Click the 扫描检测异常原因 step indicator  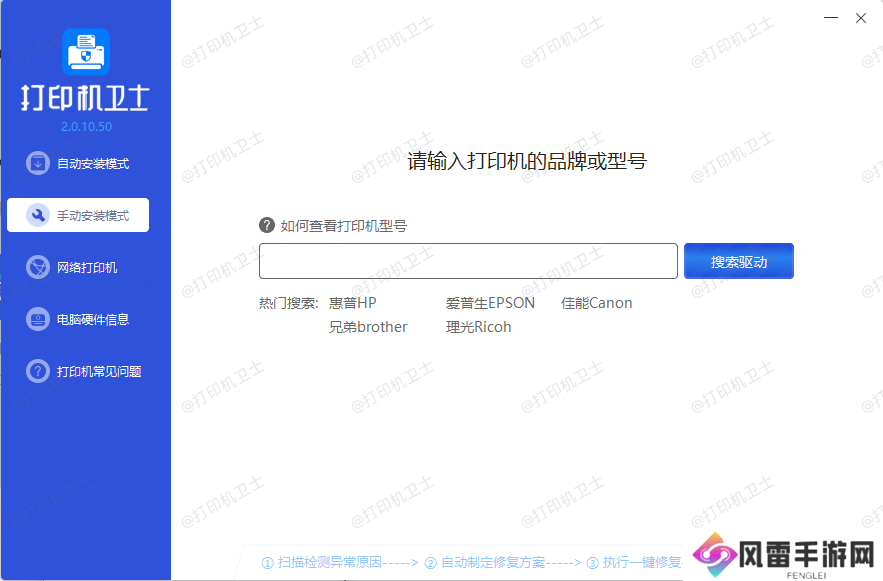click(320, 562)
